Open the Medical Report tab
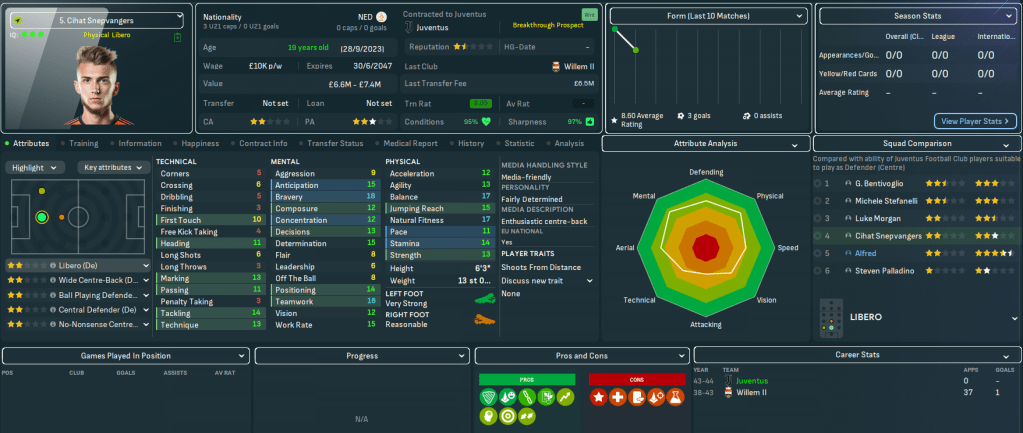The image size is (1023, 433). 409,143
